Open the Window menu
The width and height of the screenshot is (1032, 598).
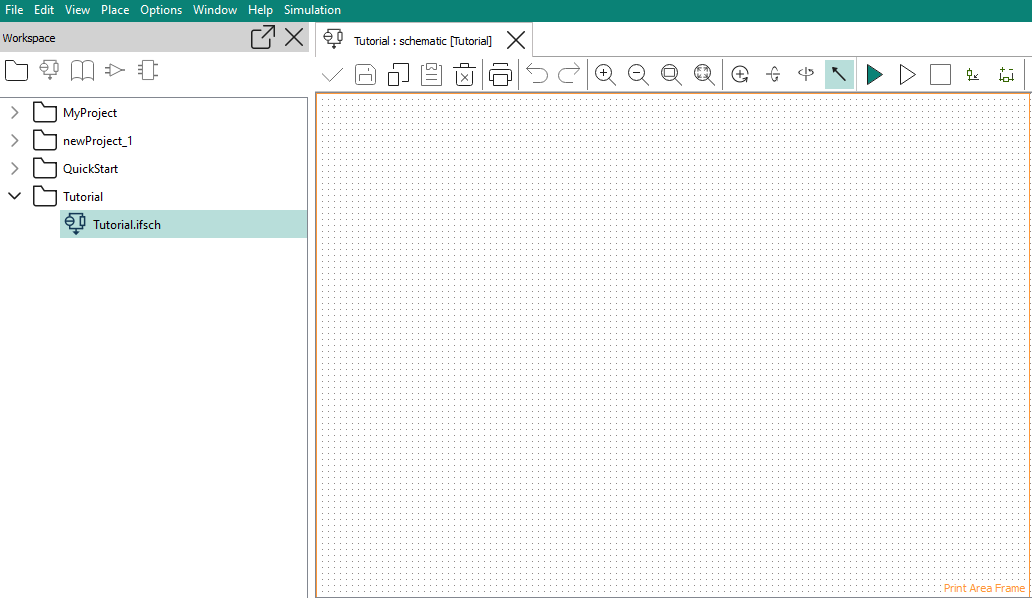click(215, 10)
